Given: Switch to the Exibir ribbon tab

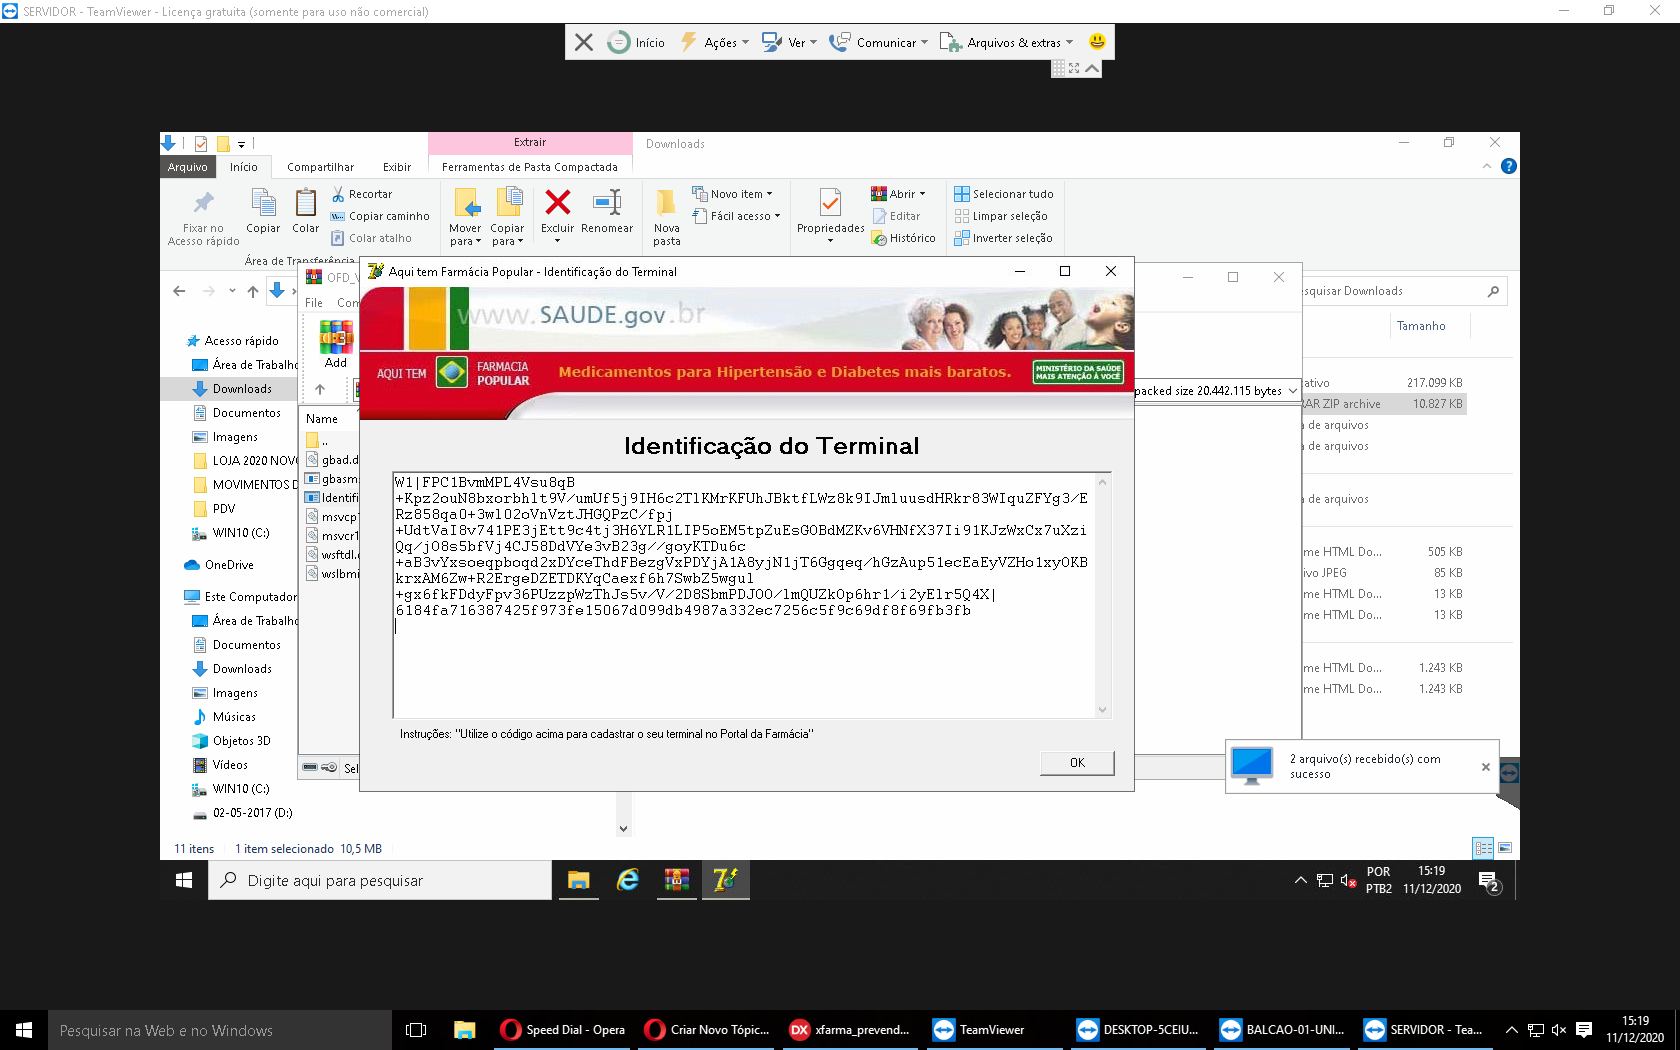Looking at the screenshot, I should [x=396, y=167].
